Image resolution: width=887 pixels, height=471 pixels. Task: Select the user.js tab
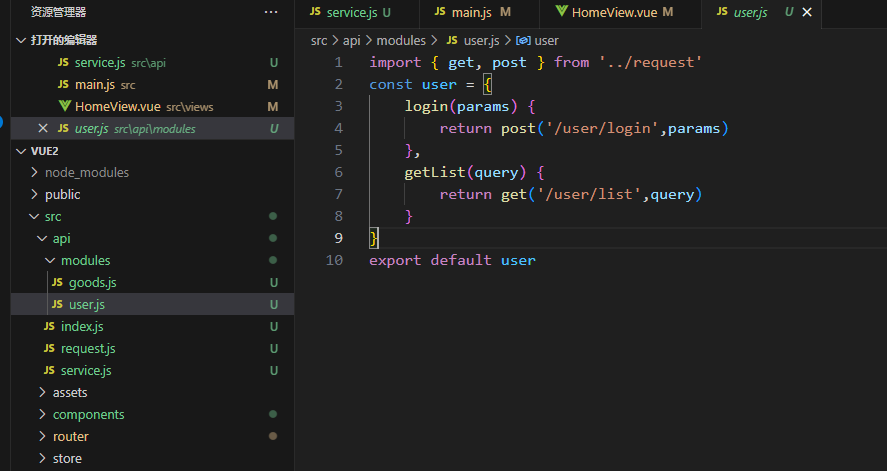coord(761,14)
